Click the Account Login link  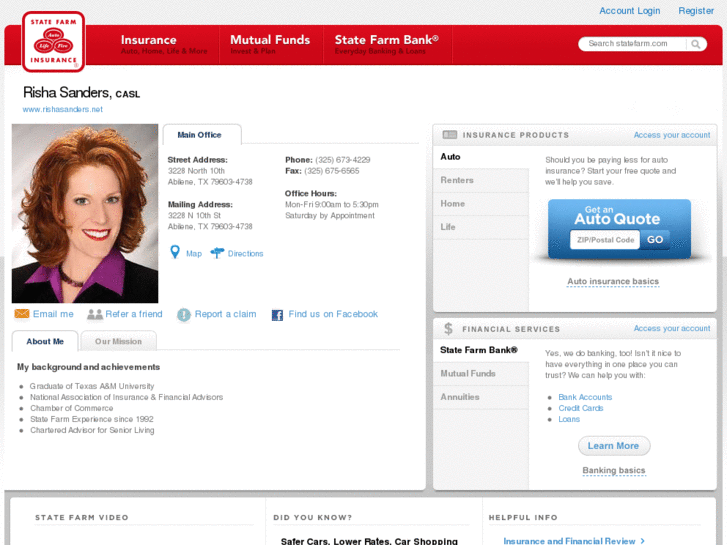click(630, 11)
